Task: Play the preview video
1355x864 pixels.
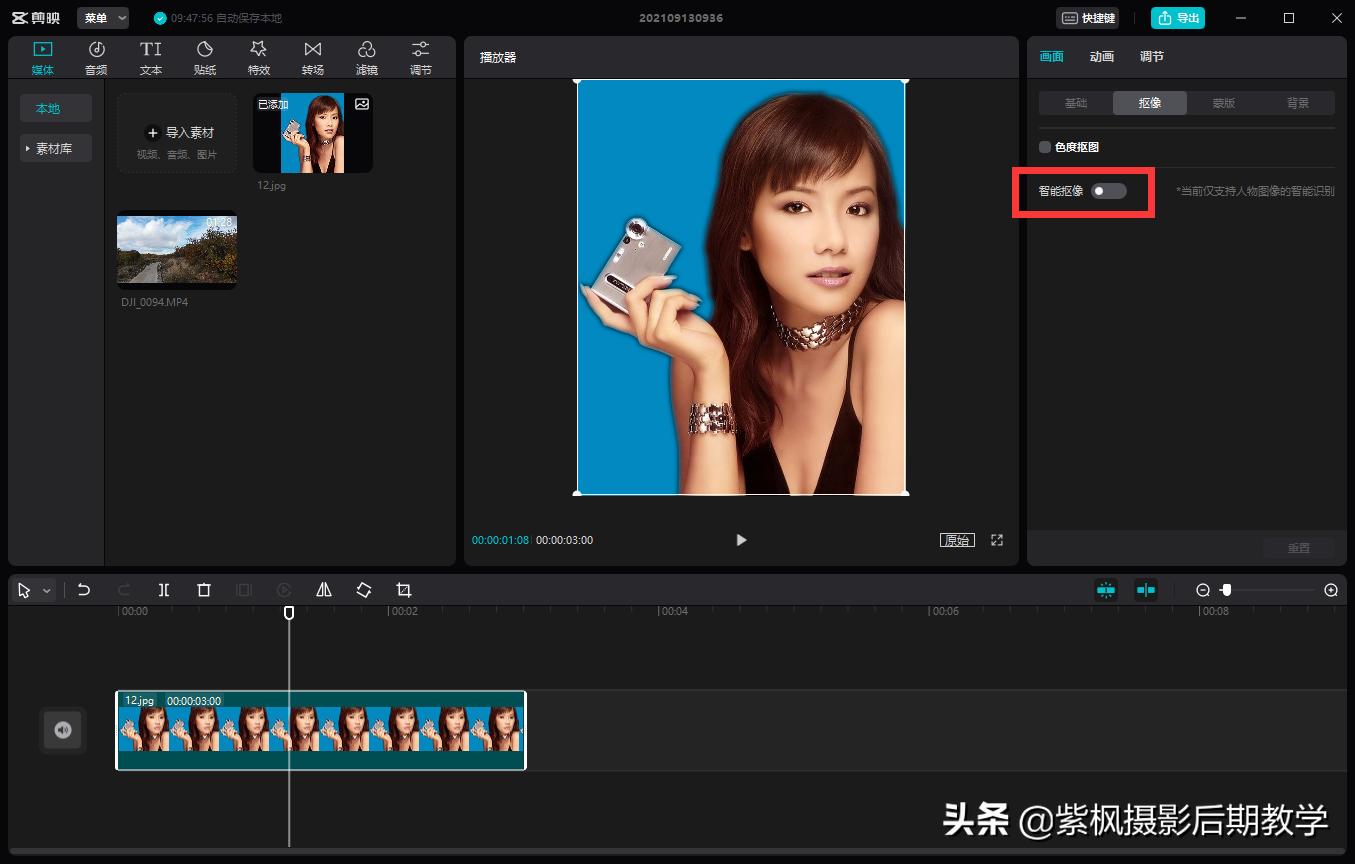Action: coord(741,540)
